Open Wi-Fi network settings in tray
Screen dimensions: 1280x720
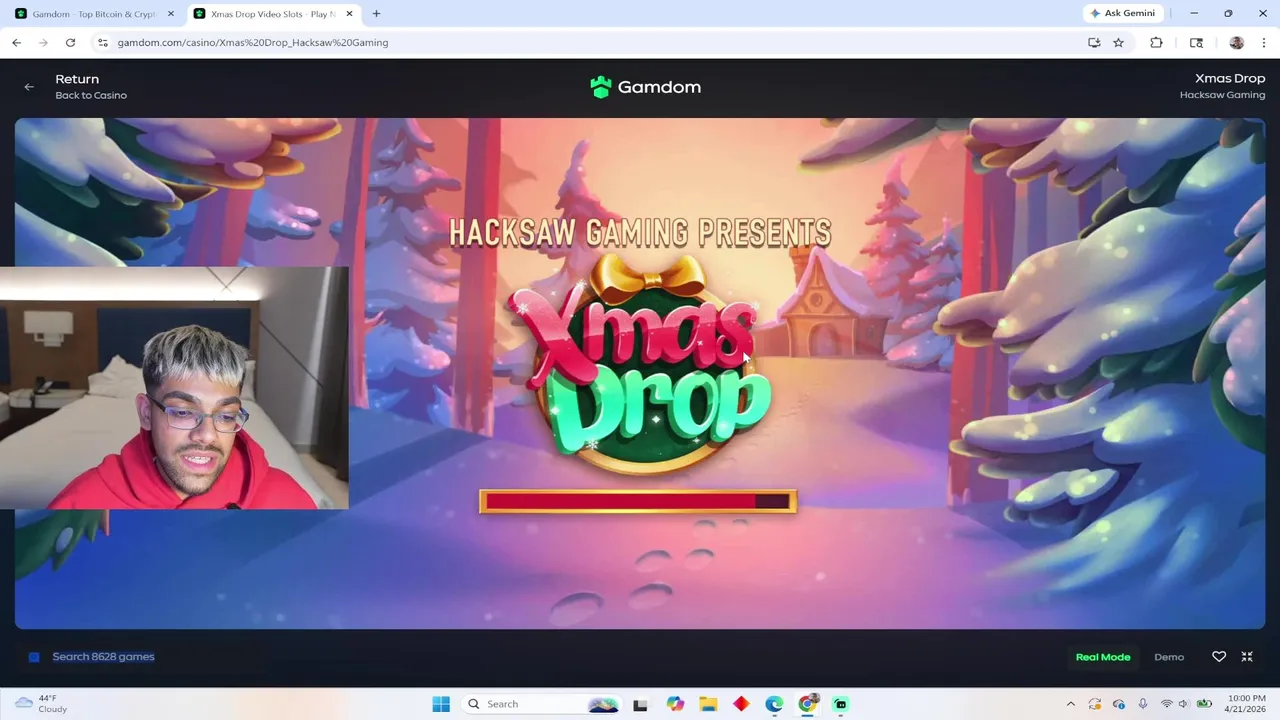pos(1167,704)
